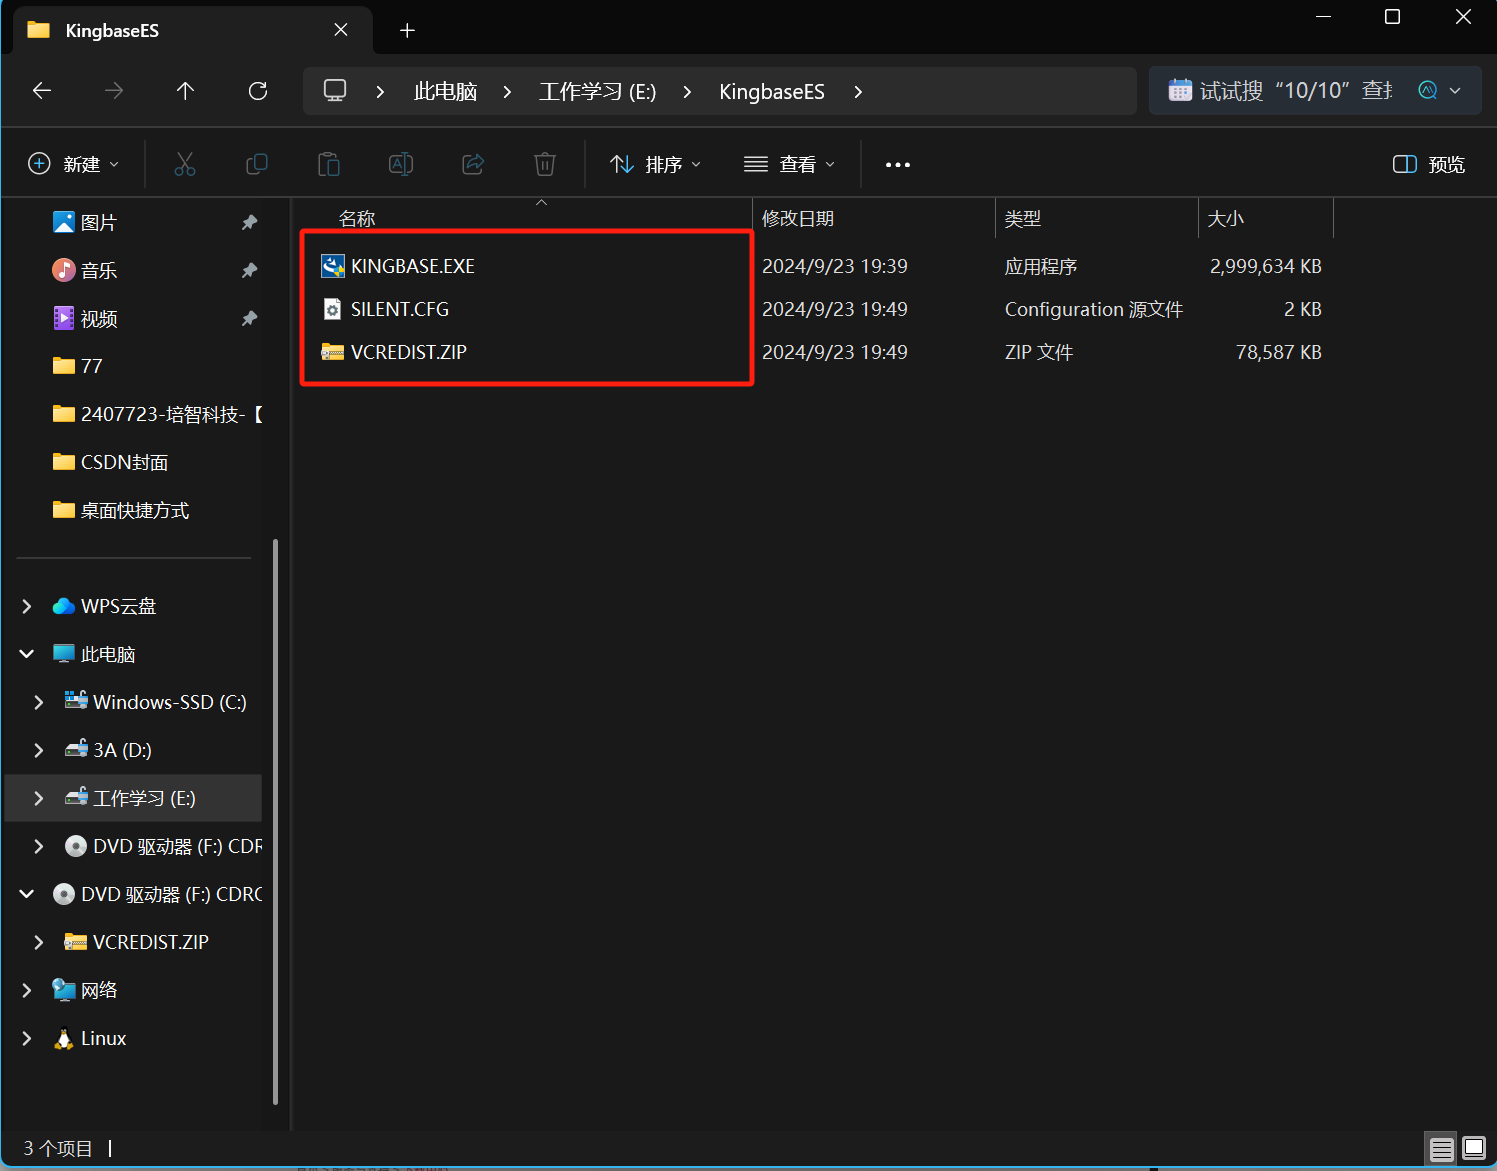Viewport: 1497px width, 1171px height.
Task: Select the VCREDIST.ZIP file icon in list
Action: (333, 352)
